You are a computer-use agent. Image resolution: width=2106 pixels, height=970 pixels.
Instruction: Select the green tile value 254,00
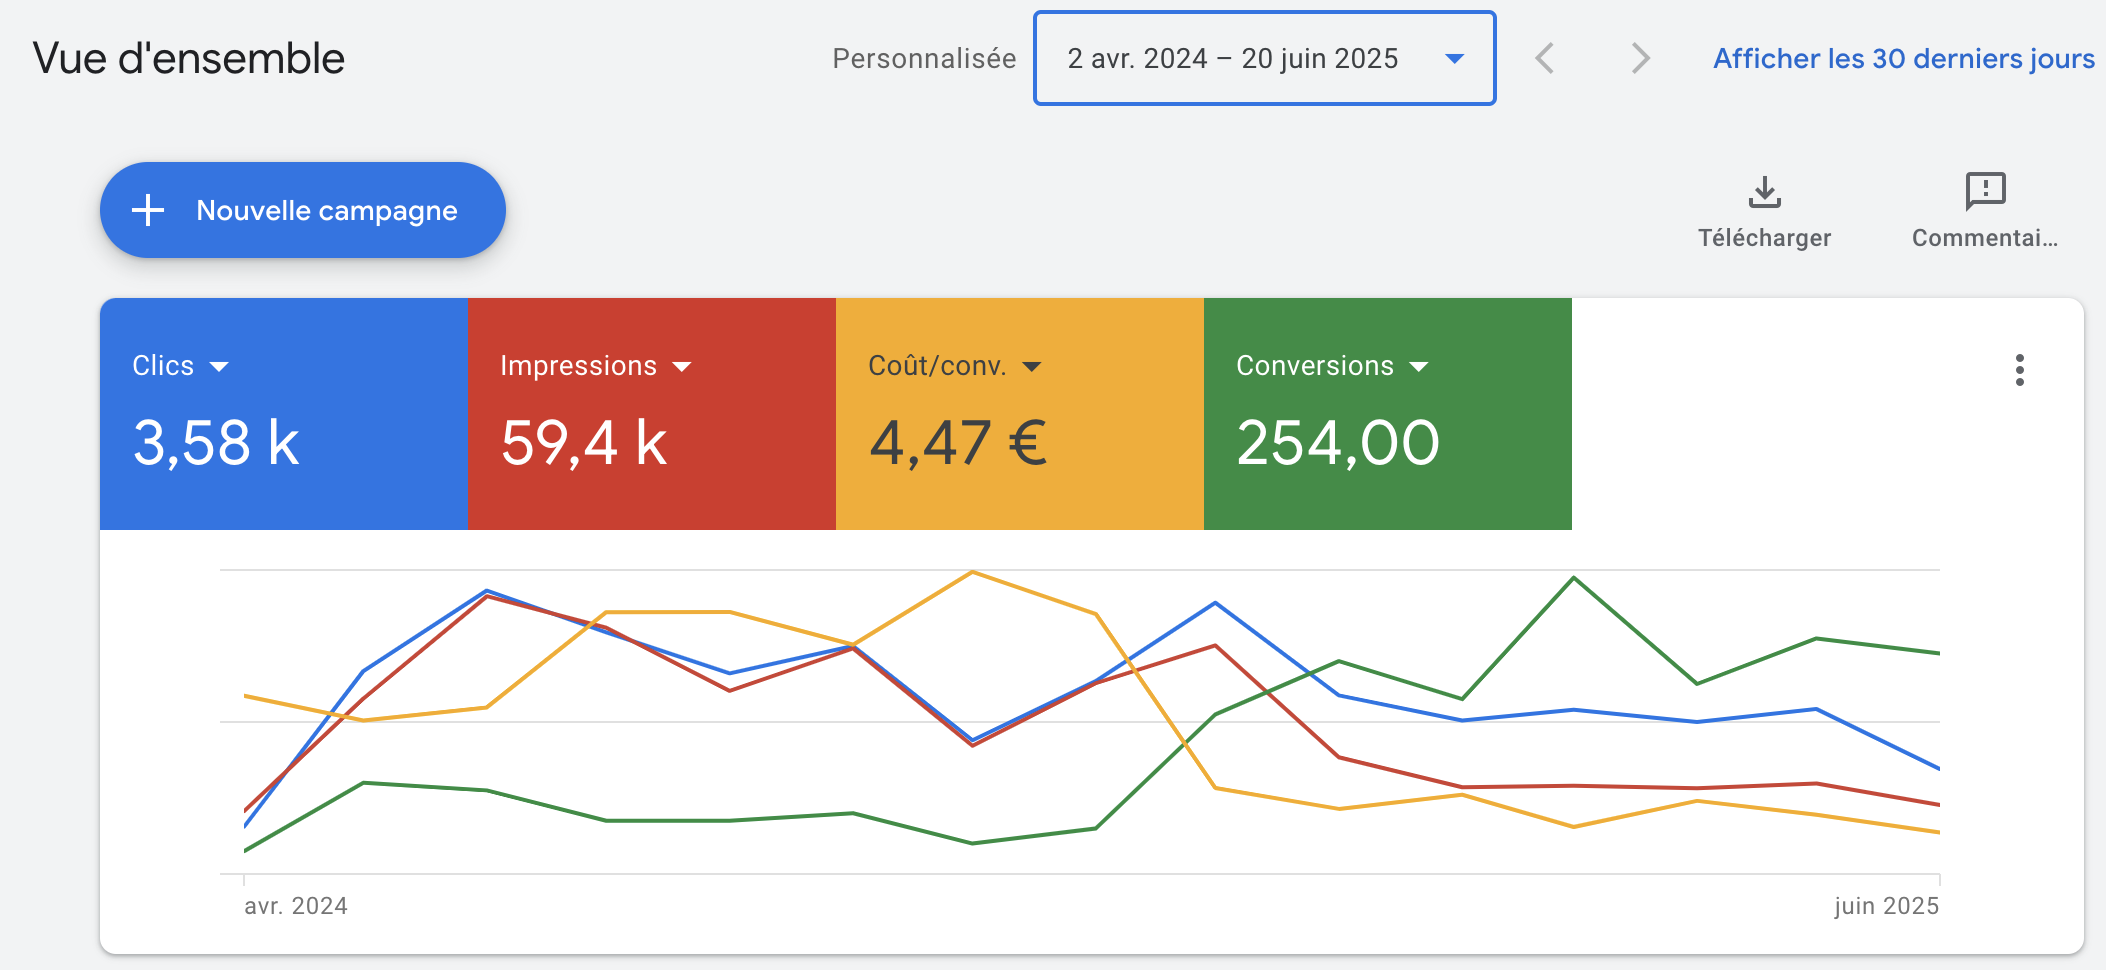coord(1338,443)
